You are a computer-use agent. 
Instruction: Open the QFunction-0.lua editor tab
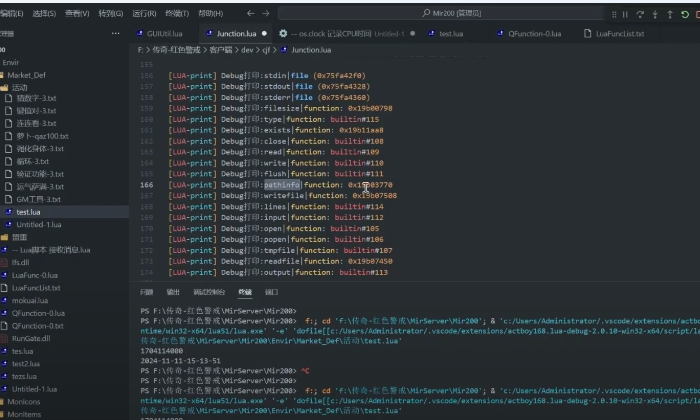535,33
